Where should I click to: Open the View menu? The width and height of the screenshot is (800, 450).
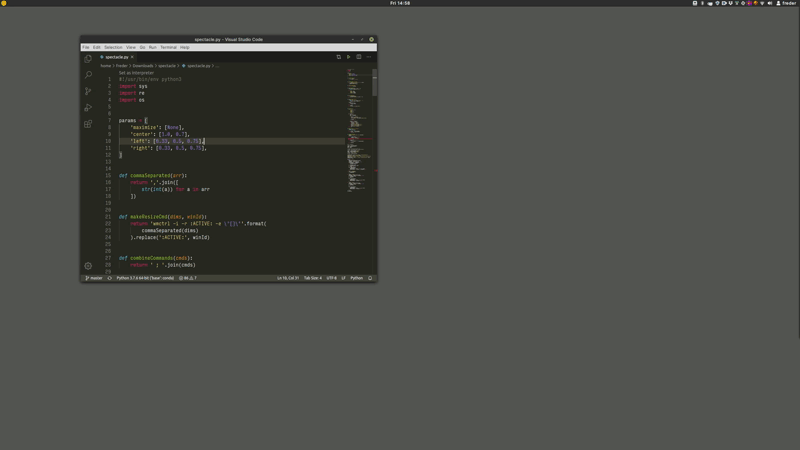131,47
